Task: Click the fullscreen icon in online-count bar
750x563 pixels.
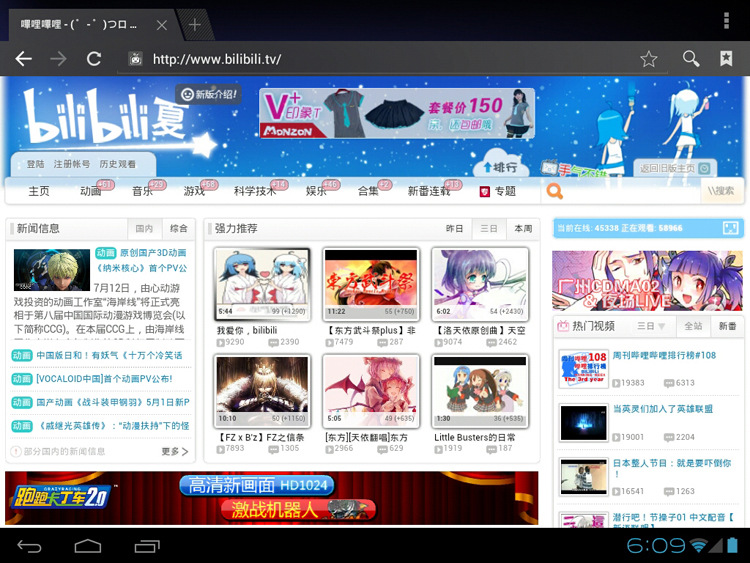Action: [x=732, y=228]
